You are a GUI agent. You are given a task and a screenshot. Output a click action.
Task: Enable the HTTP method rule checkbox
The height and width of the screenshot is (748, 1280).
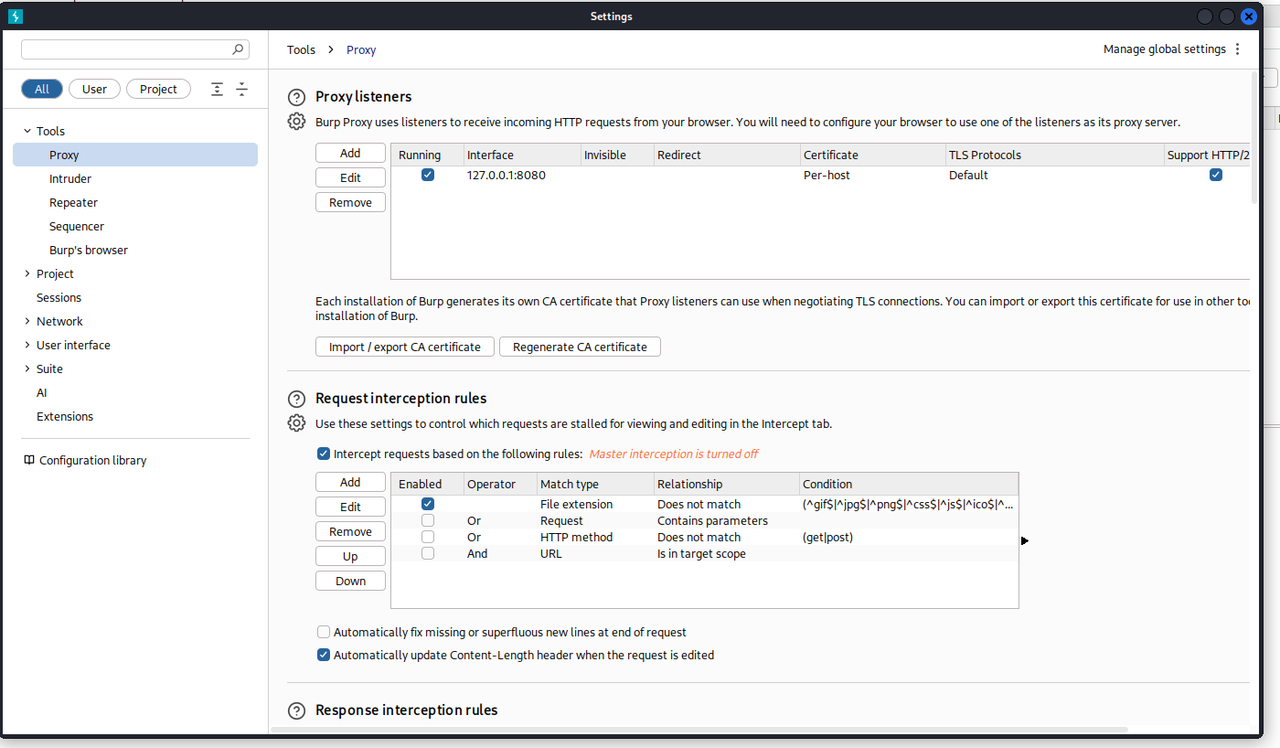pos(428,537)
